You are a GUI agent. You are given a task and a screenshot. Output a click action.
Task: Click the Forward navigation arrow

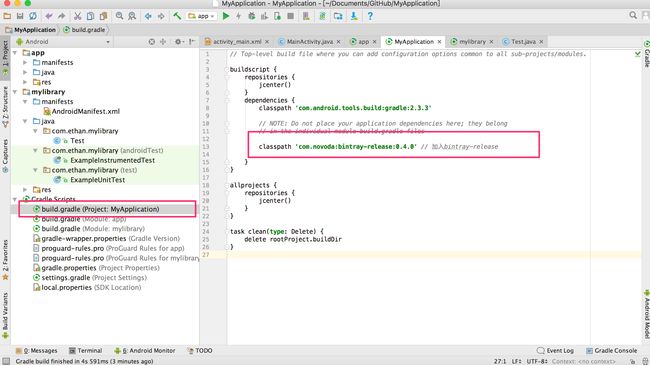(x=161, y=16)
